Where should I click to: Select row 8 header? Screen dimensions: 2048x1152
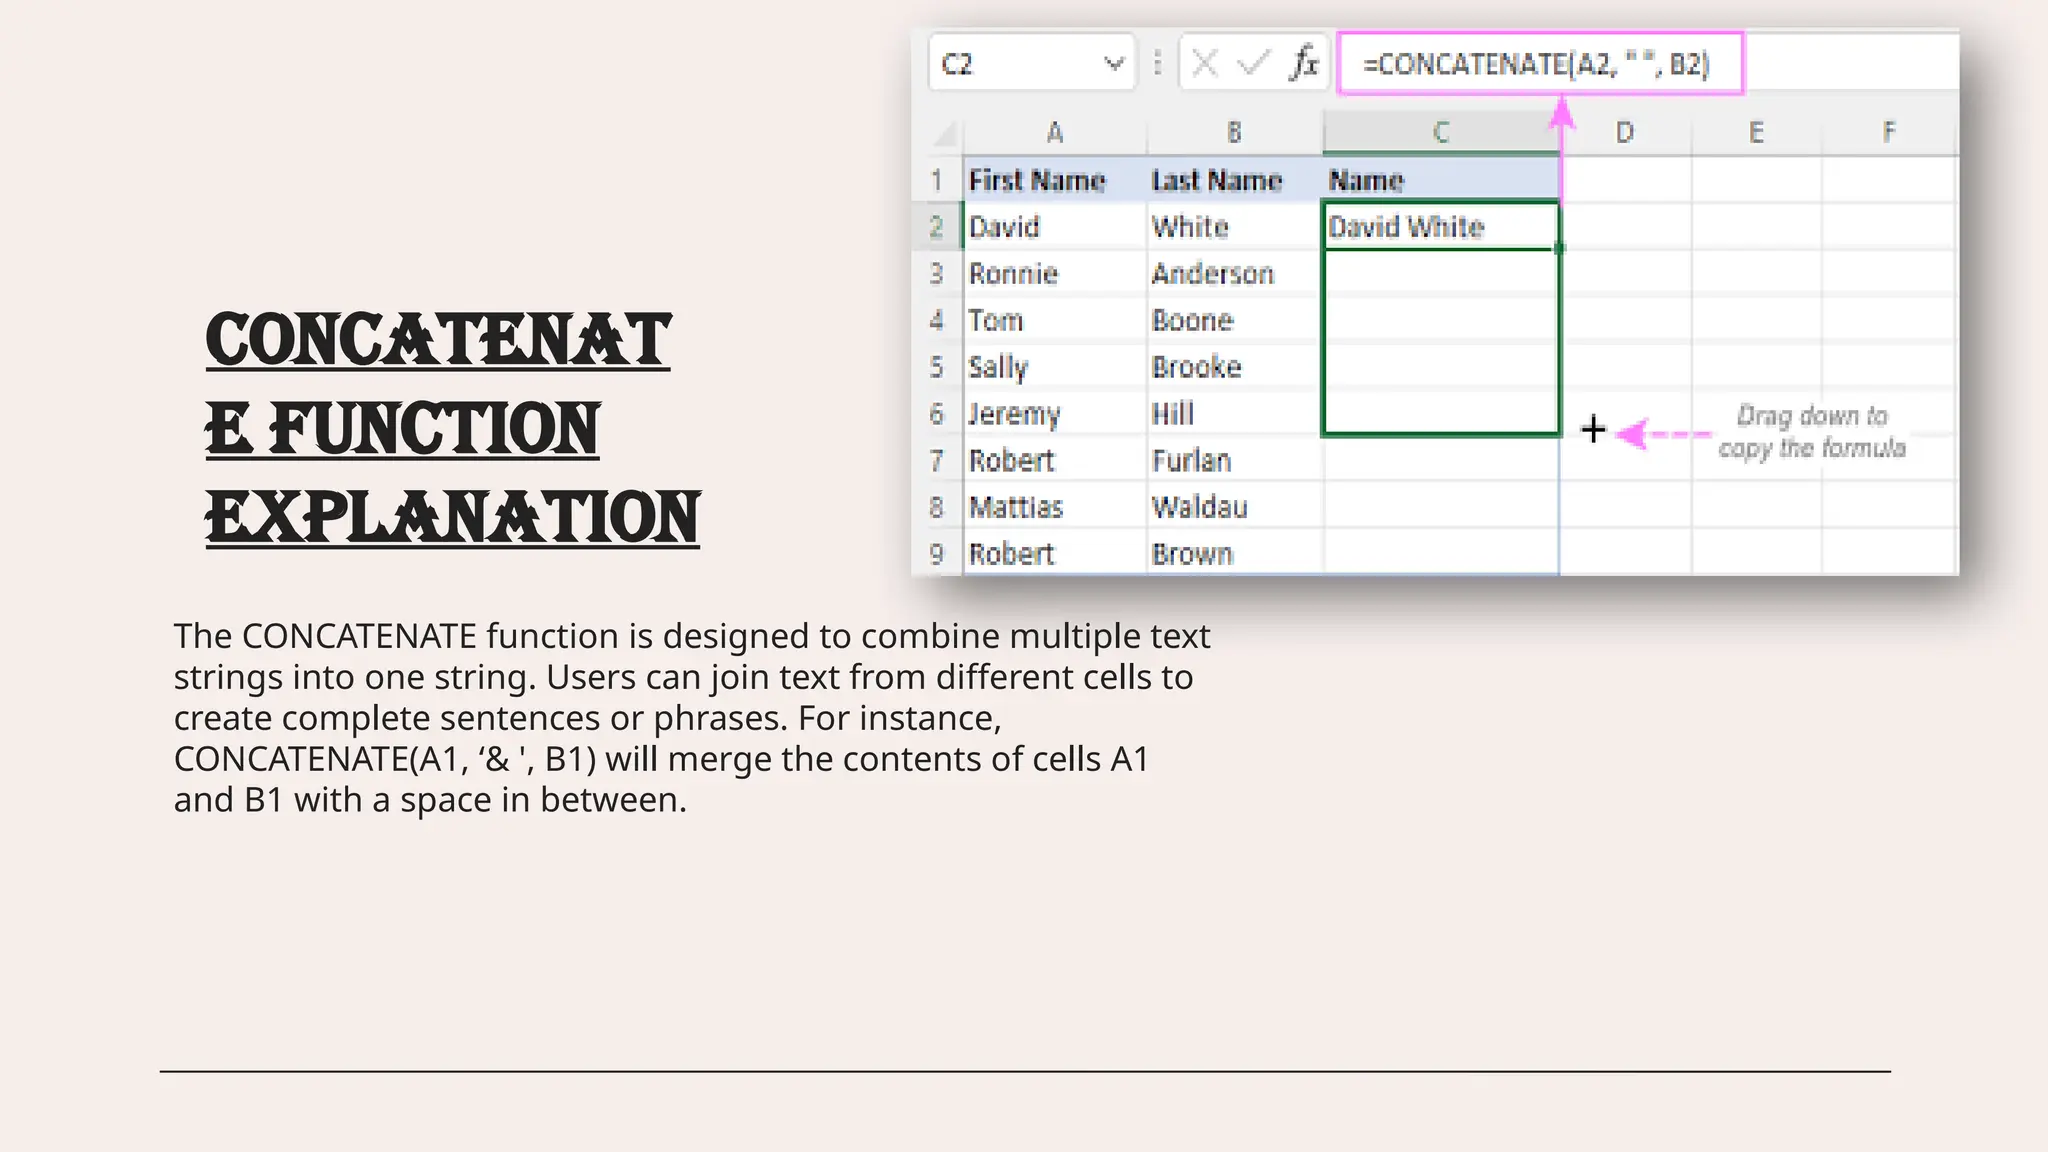[937, 507]
